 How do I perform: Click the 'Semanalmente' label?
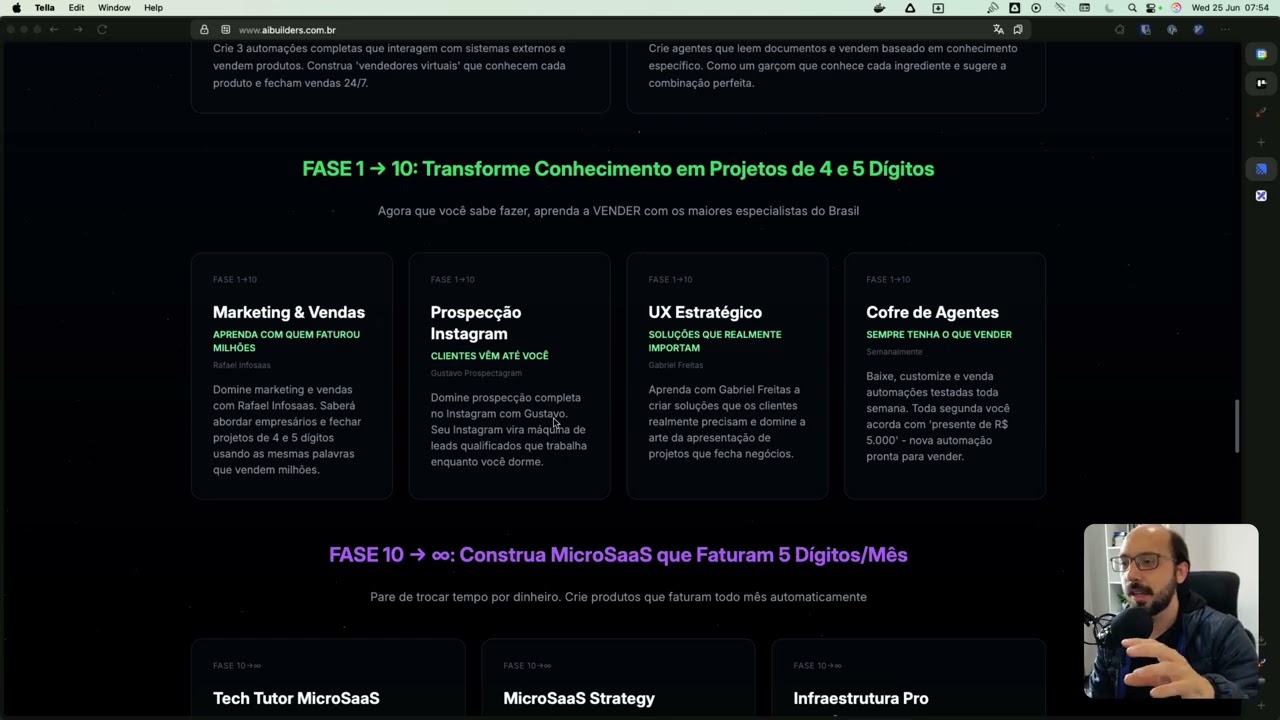(x=894, y=353)
